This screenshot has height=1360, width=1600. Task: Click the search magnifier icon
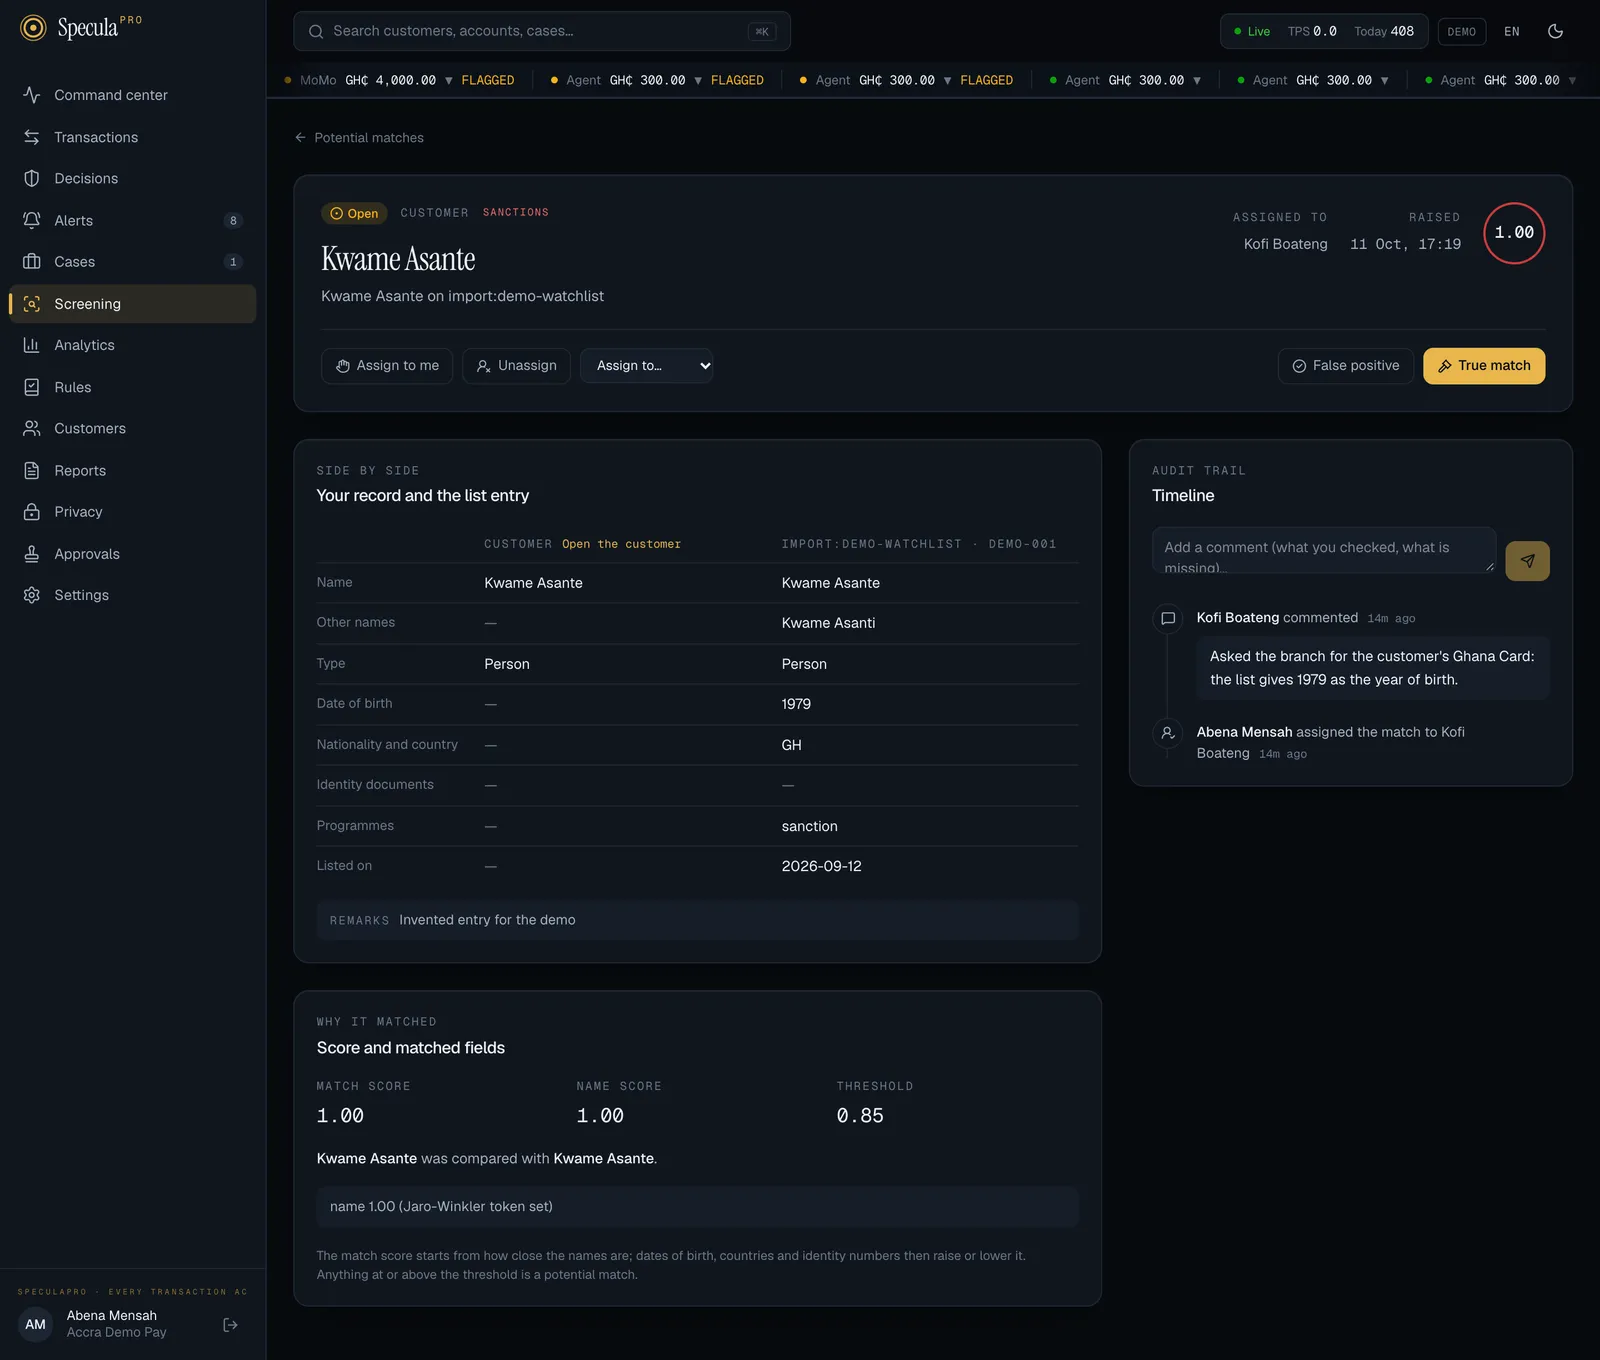tap(316, 31)
